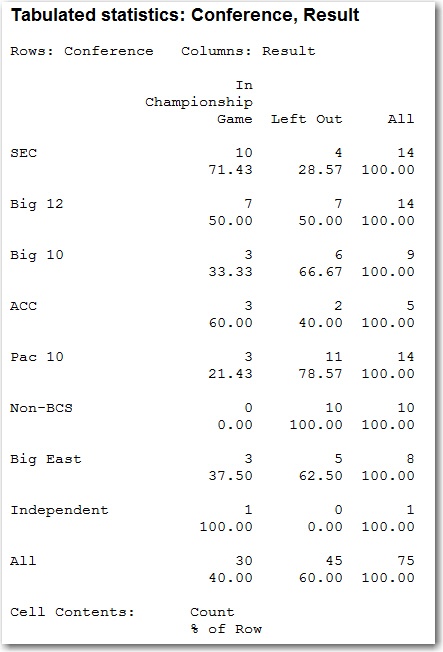
Task: Click the total count 75
Action: pos(406,561)
